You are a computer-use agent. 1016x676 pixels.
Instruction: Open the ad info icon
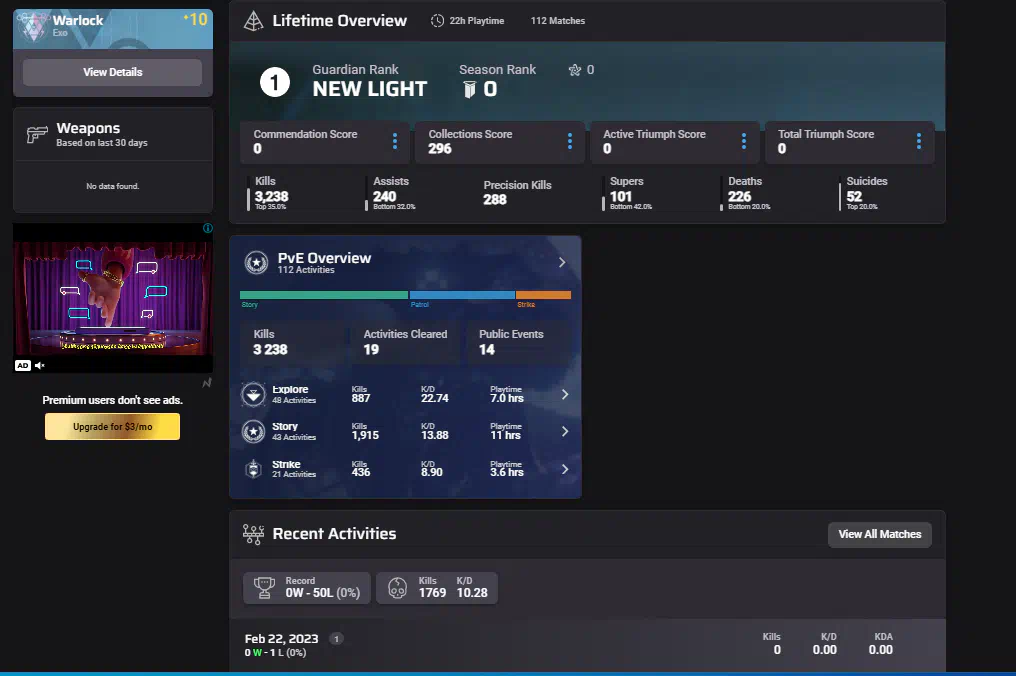tap(207, 229)
